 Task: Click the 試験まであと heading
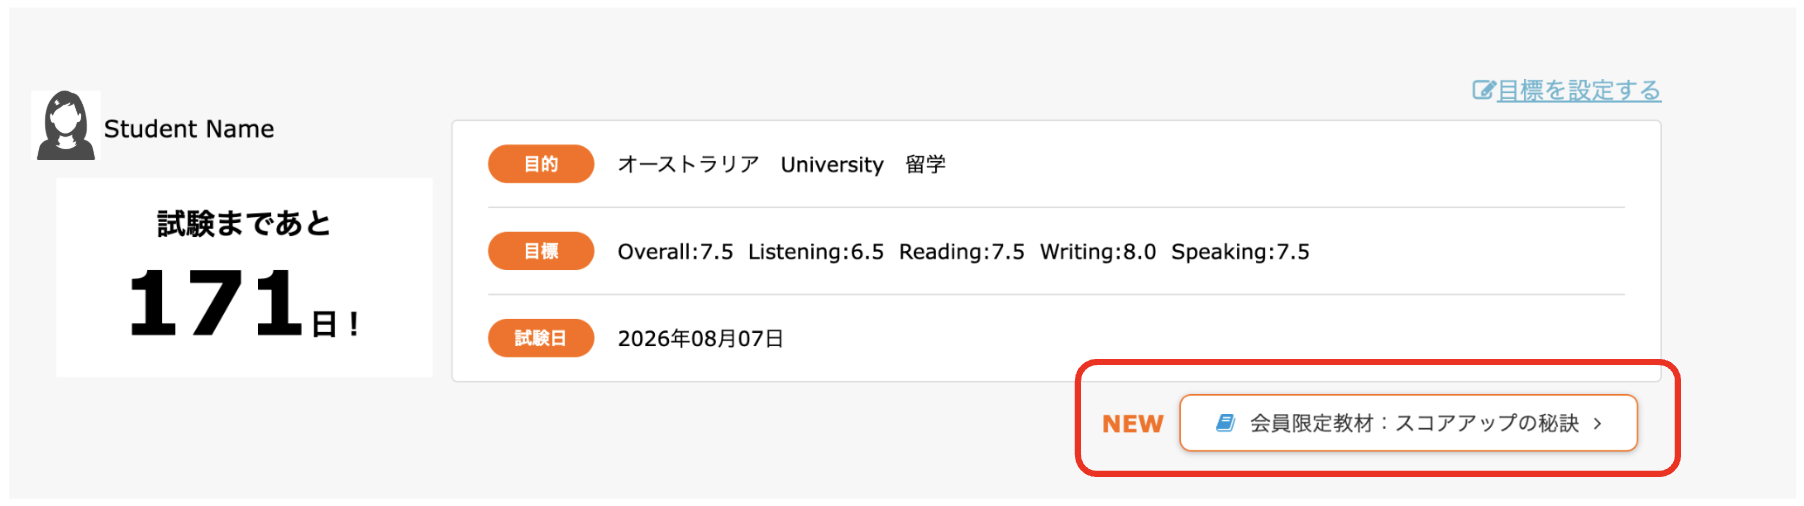pos(244,223)
